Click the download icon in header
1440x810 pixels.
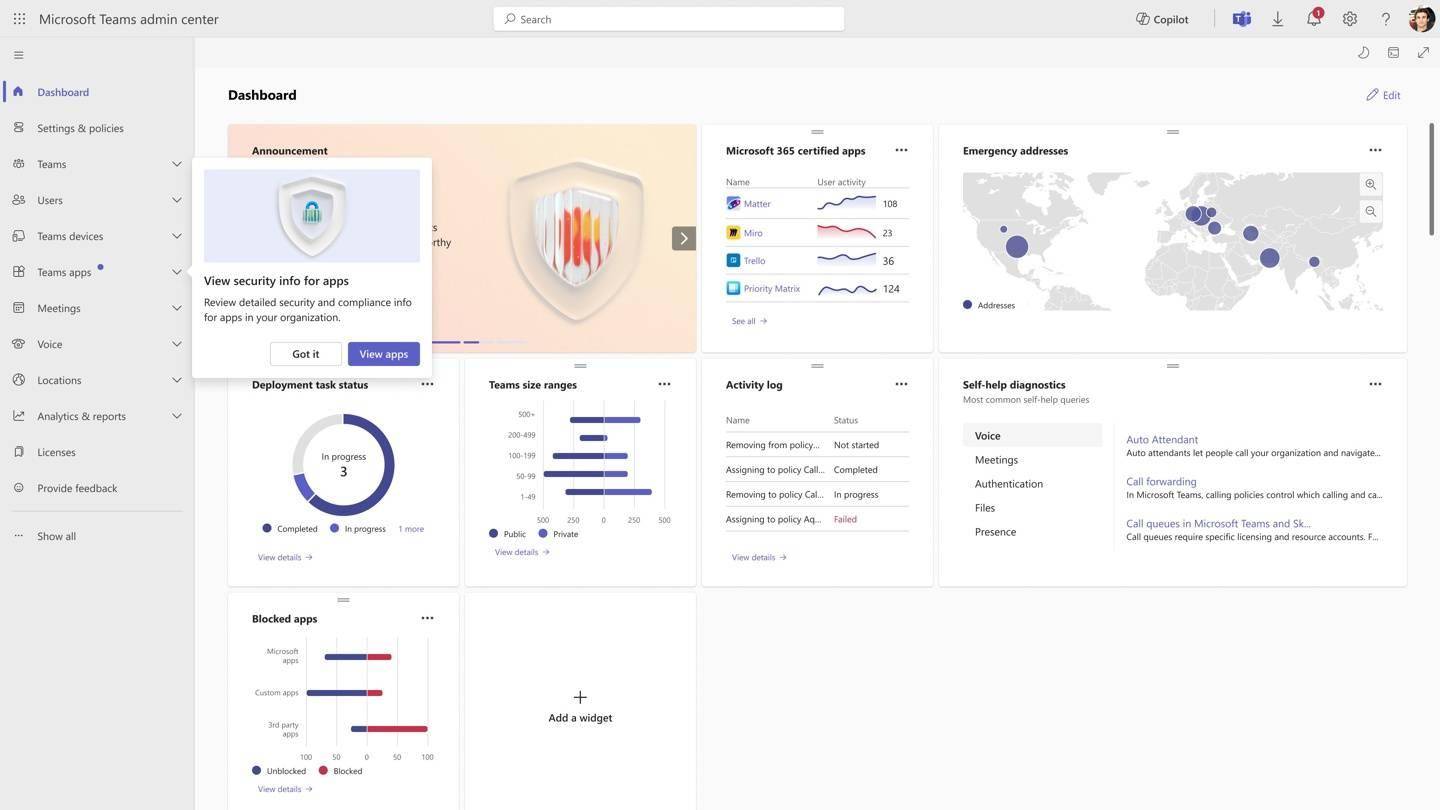tap(1277, 18)
